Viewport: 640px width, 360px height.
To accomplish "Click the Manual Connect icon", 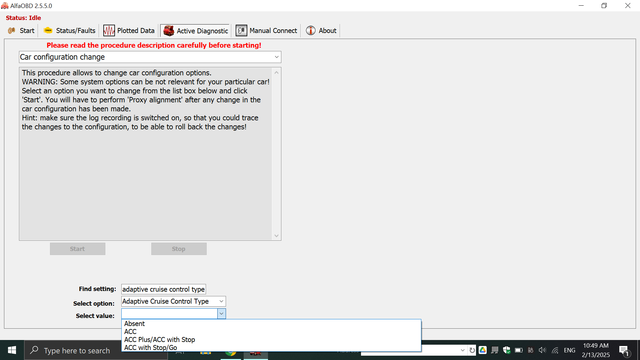I will pos(241,31).
